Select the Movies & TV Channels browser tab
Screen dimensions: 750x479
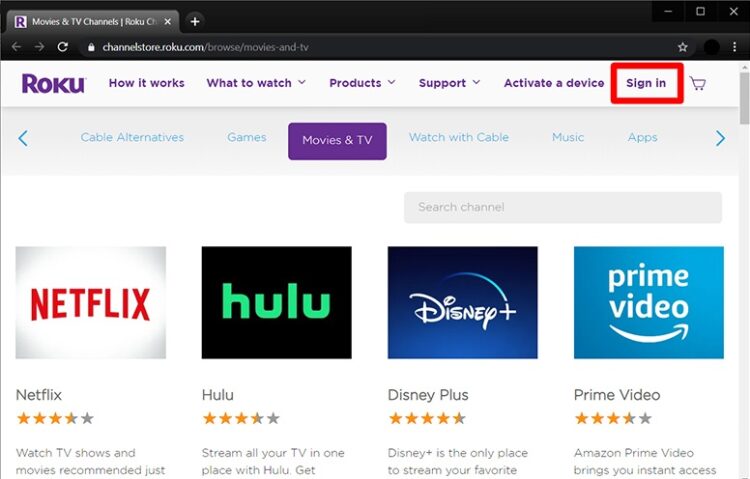pyautogui.click(x=93, y=22)
